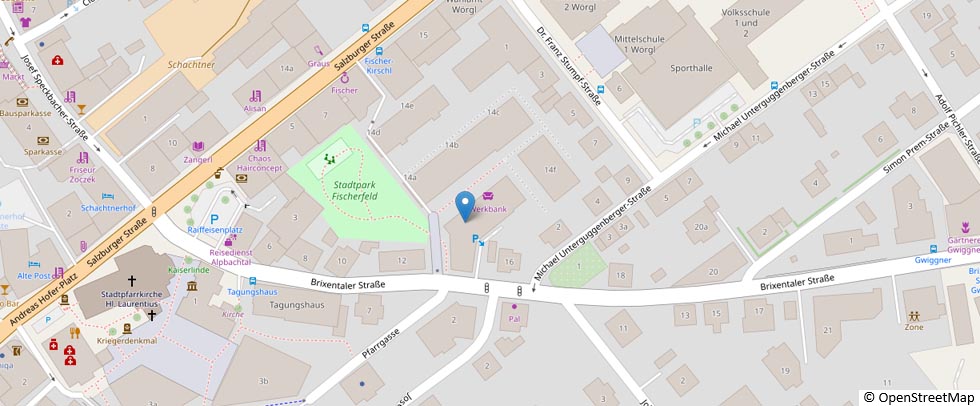Click the Reisedienst Alpbachtal travel agency icon

(x=230, y=240)
